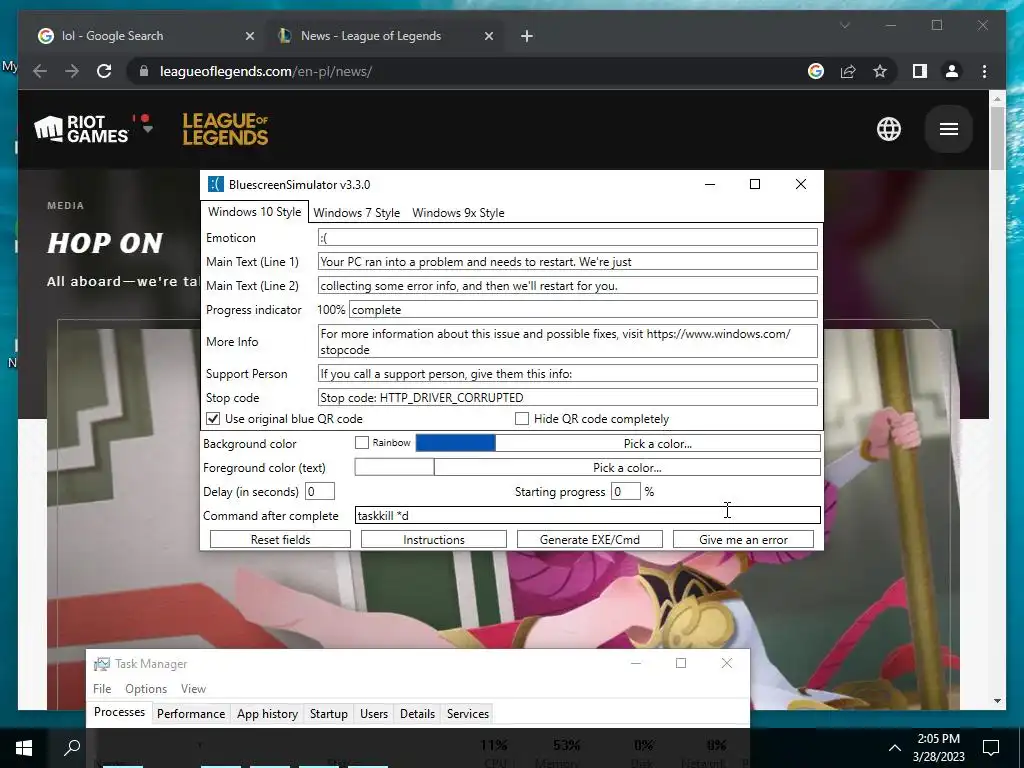
Task: Click the Reset fields button
Action: click(280, 539)
